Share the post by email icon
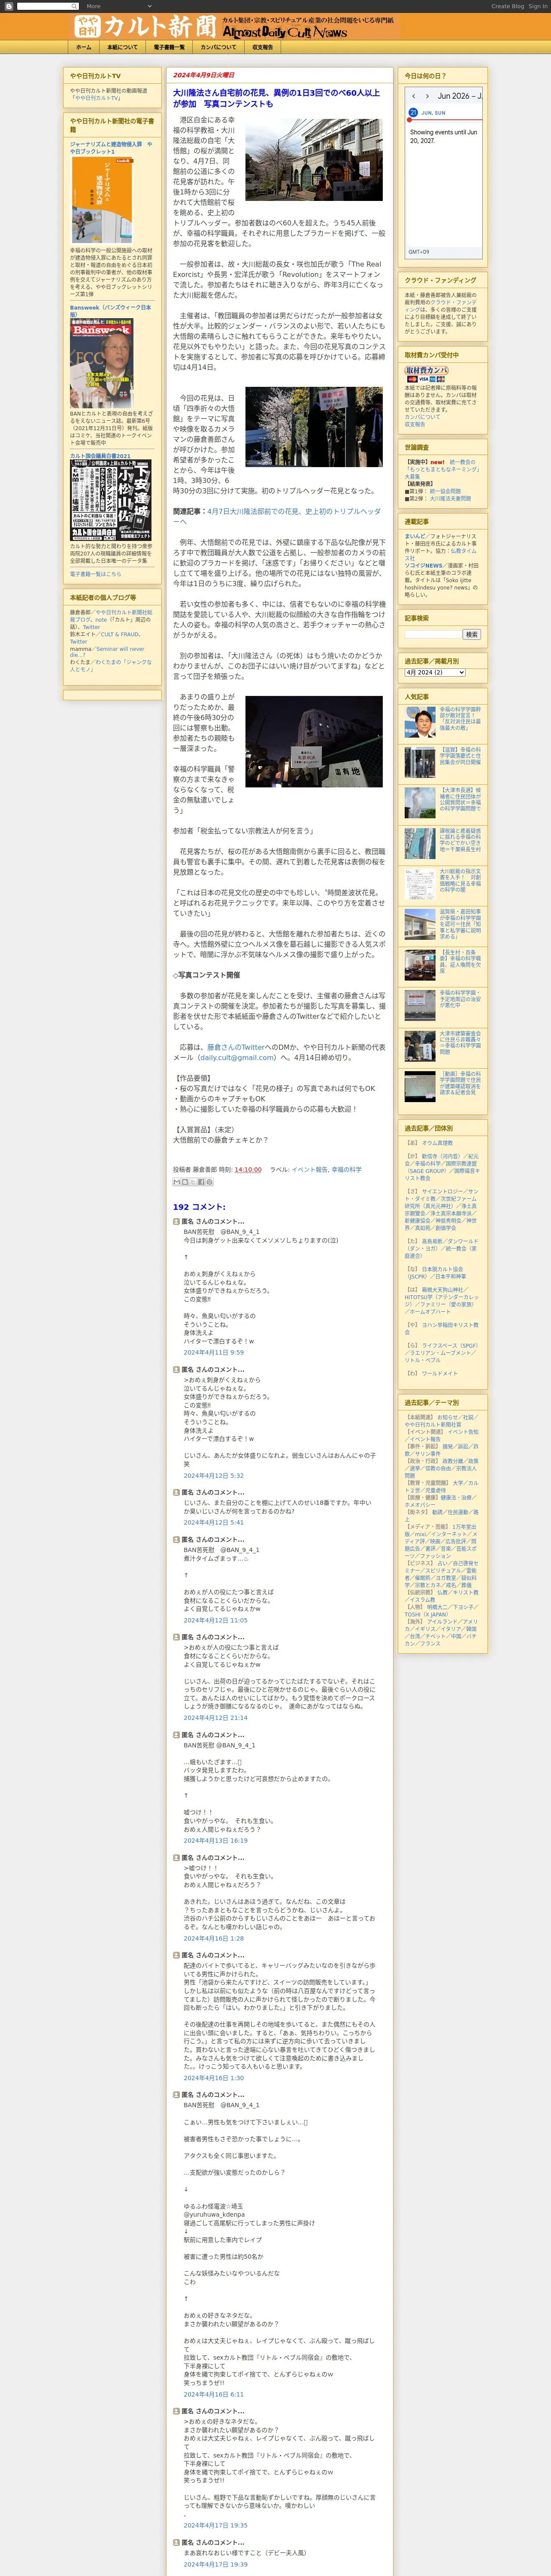The width and height of the screenshot is (551, 2576). pos(177,1182)
